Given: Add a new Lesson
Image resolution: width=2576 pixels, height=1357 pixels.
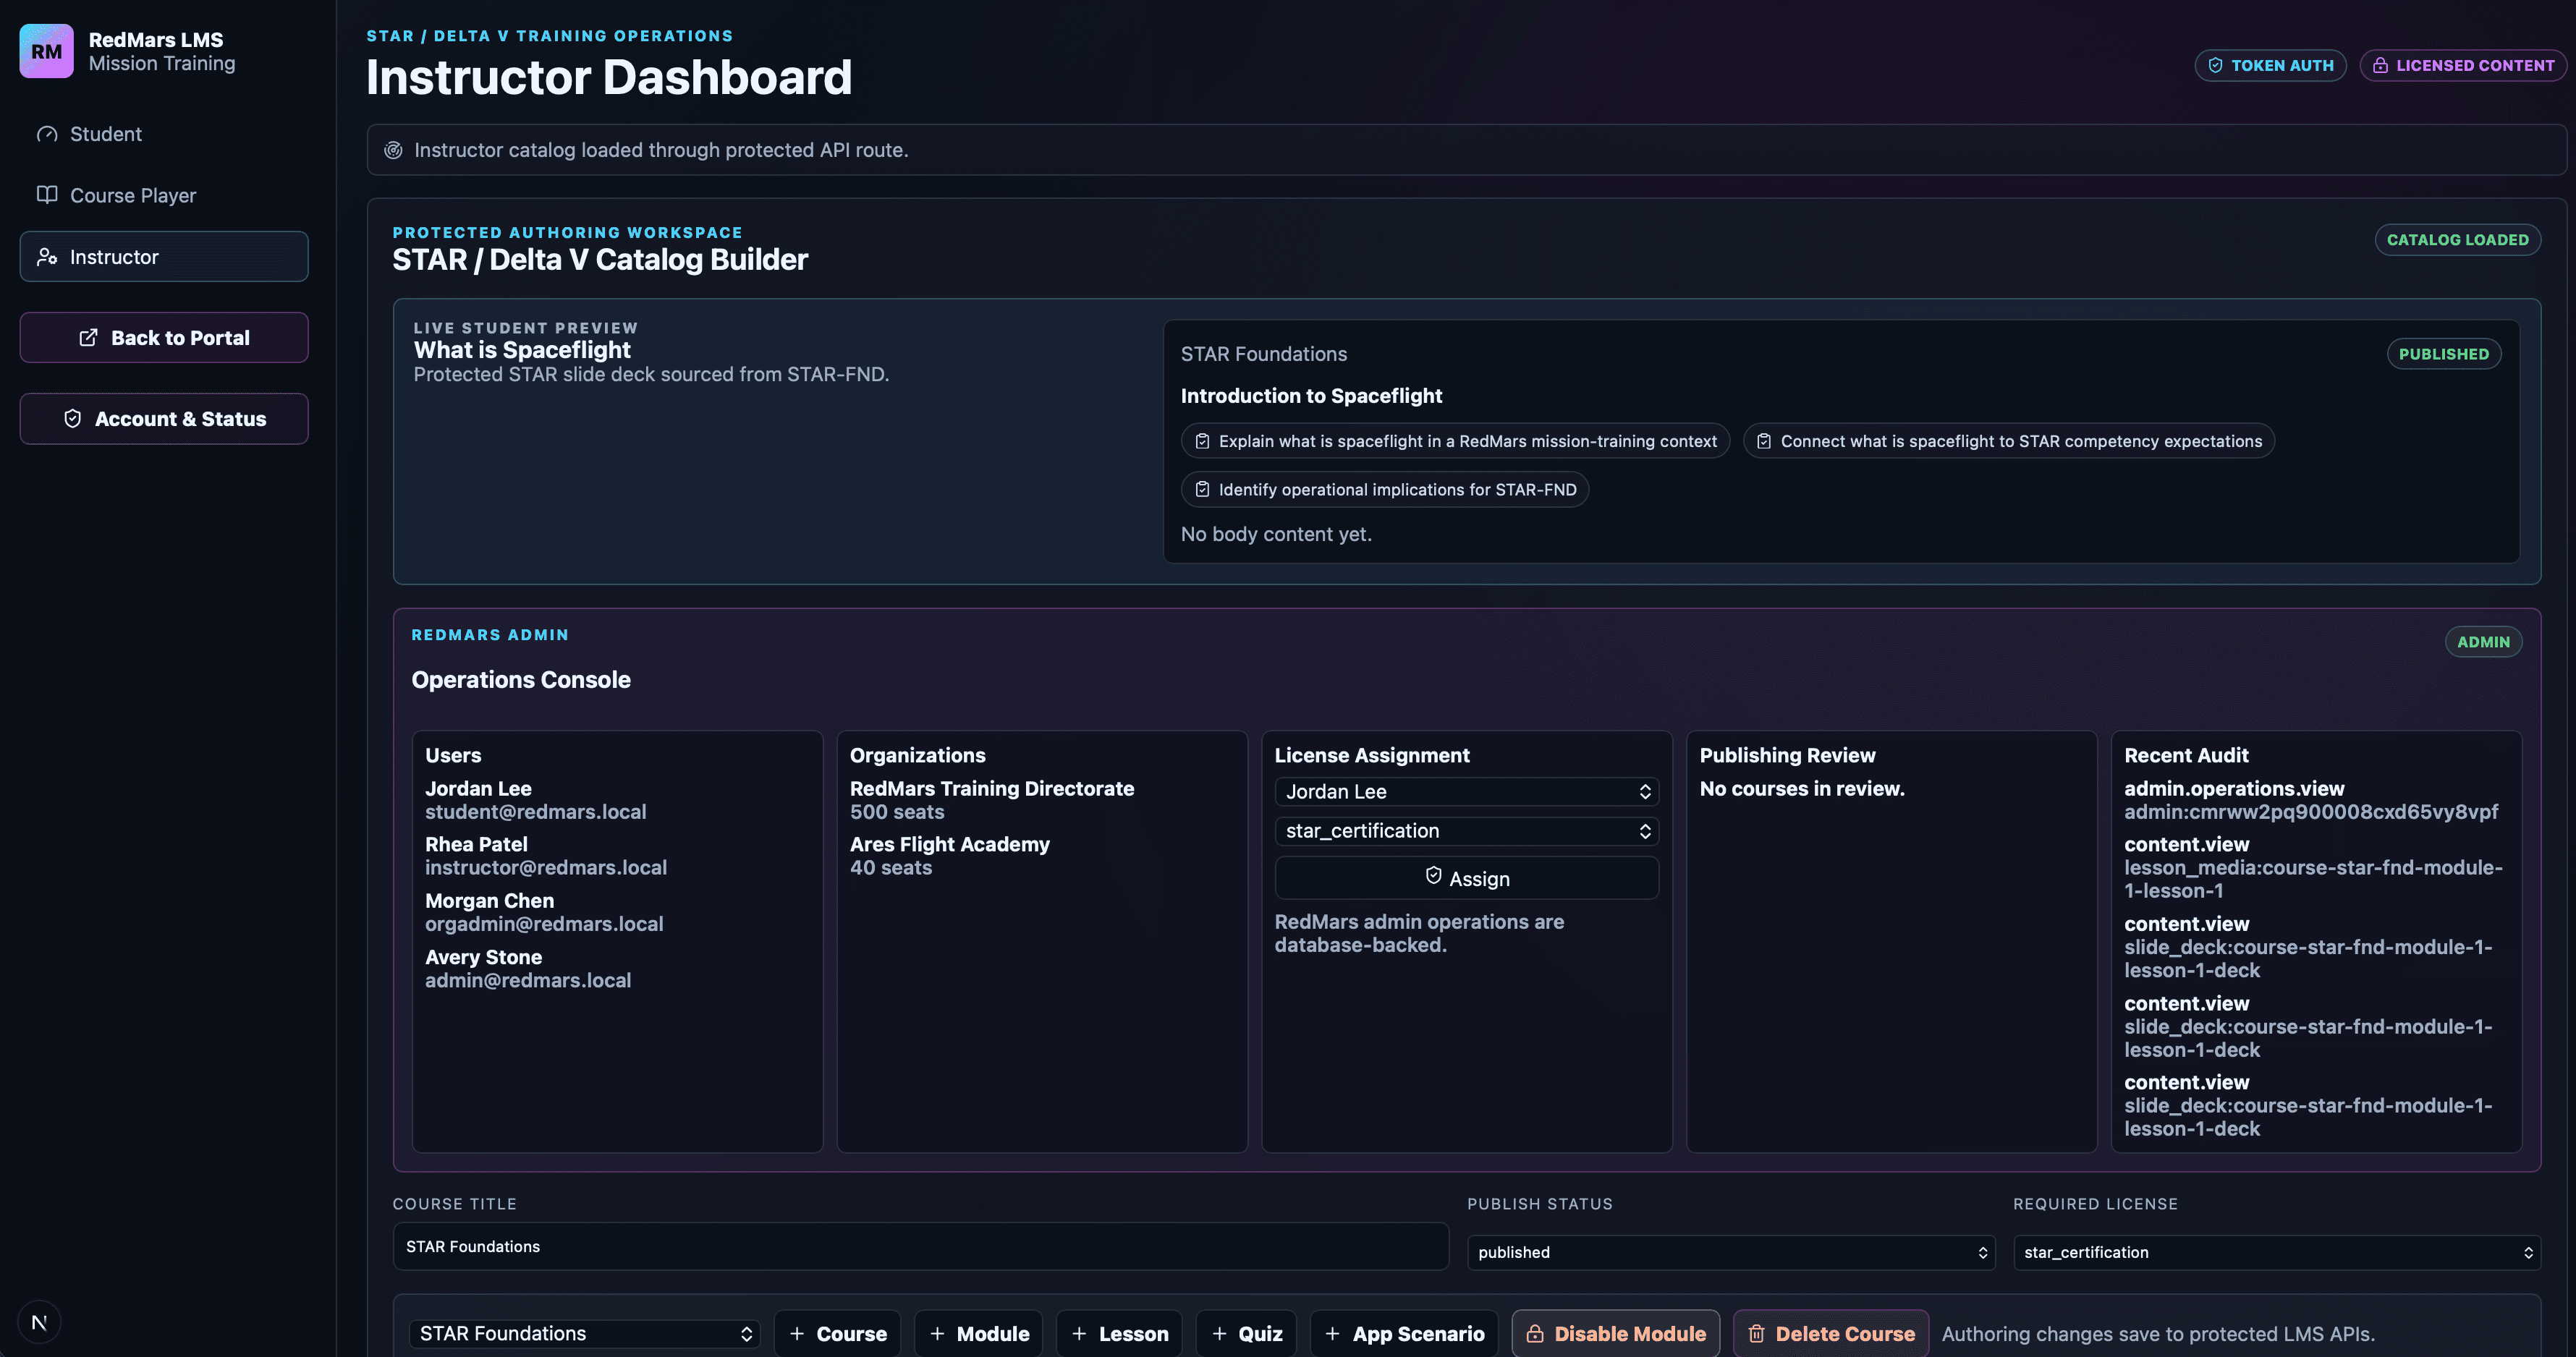Looking at the screenshot, I should pyautogui.click(x=1119, y=1334).
